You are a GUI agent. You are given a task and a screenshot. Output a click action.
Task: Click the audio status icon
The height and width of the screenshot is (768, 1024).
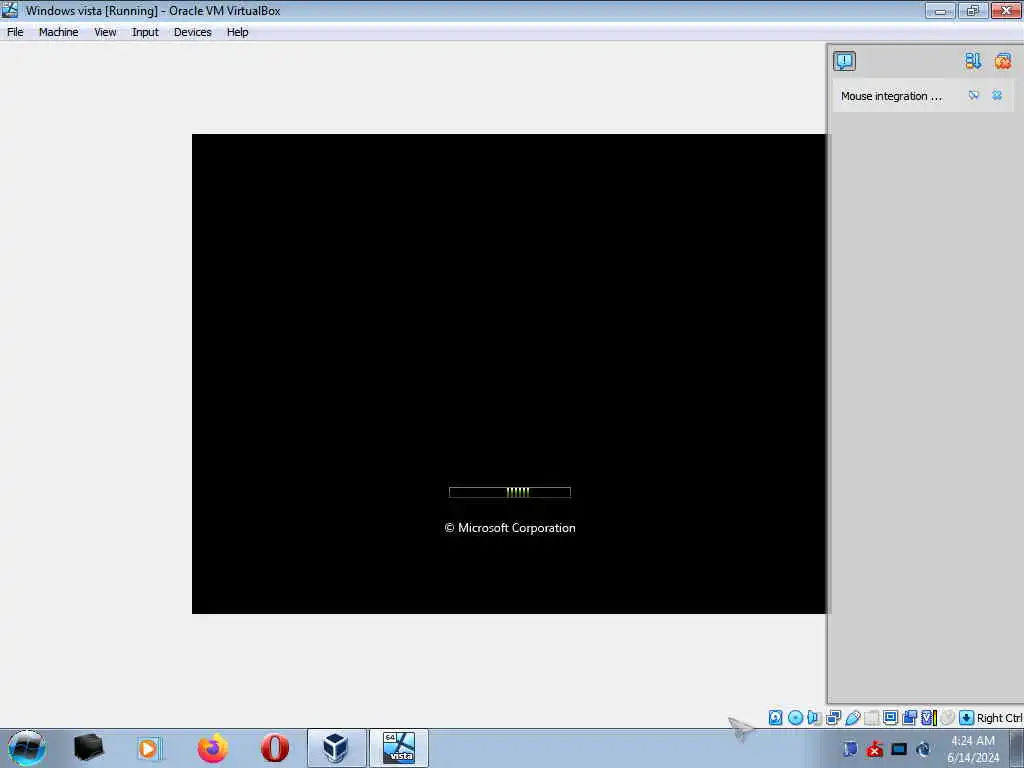(814, 718)
